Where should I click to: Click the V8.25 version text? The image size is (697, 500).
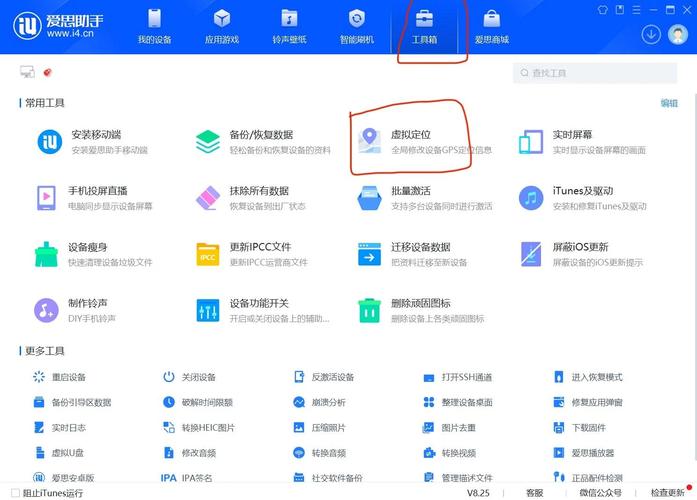point(478,492)
